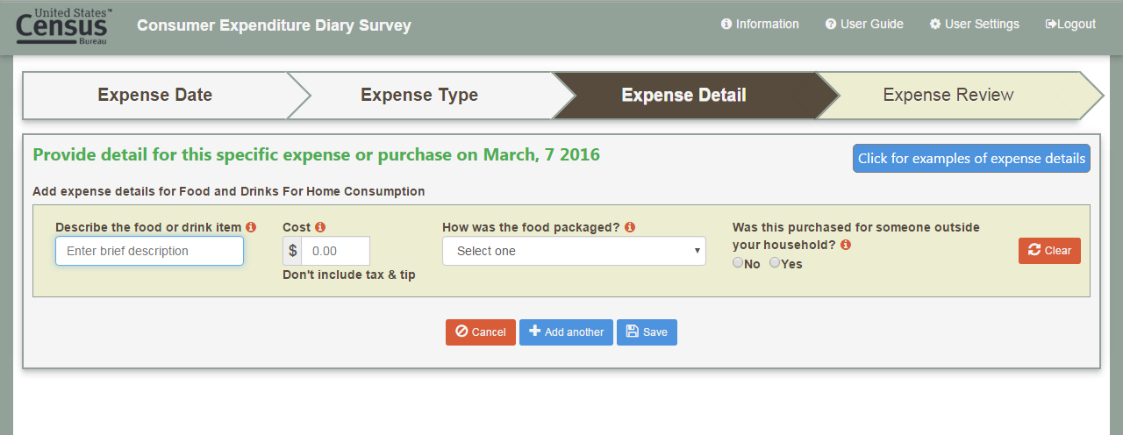Select No for outside household purchase
The height and width of the screenshot is (435, 1123).
click(x=739, y=264)
